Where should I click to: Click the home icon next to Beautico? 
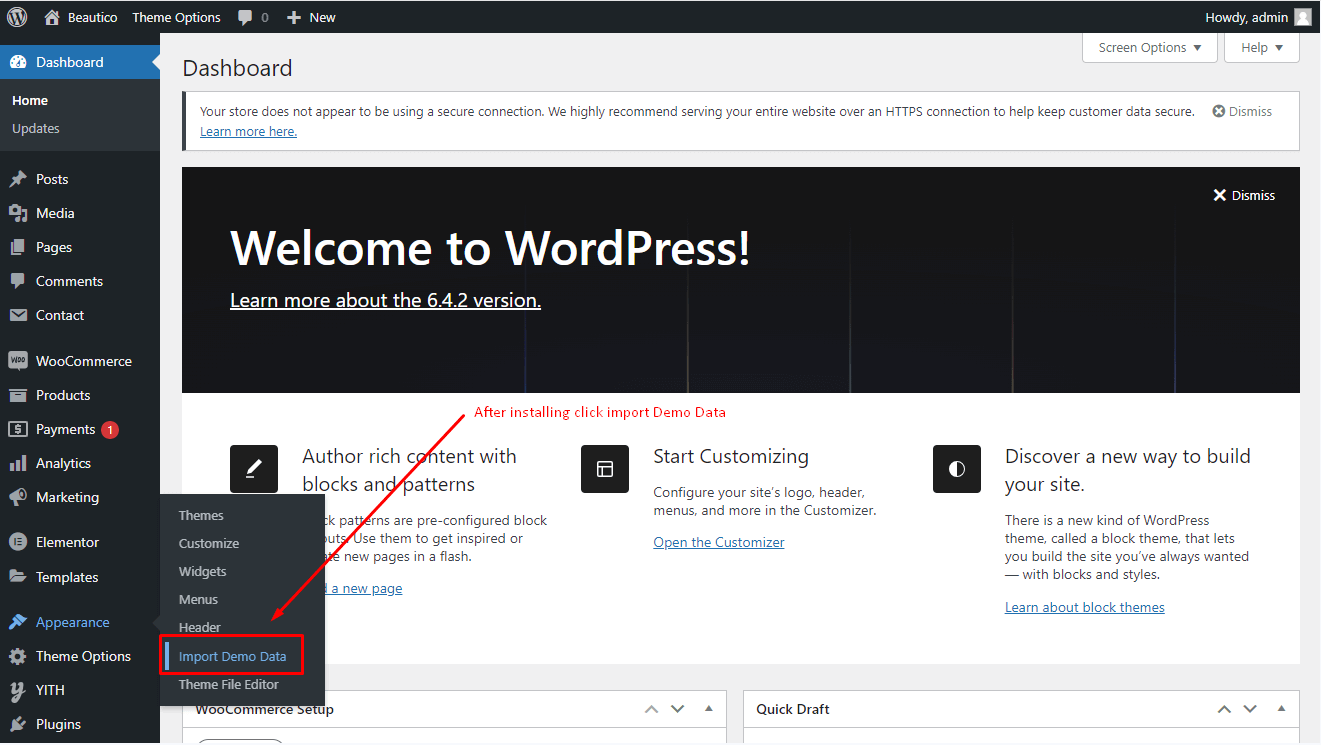(52, 17)
